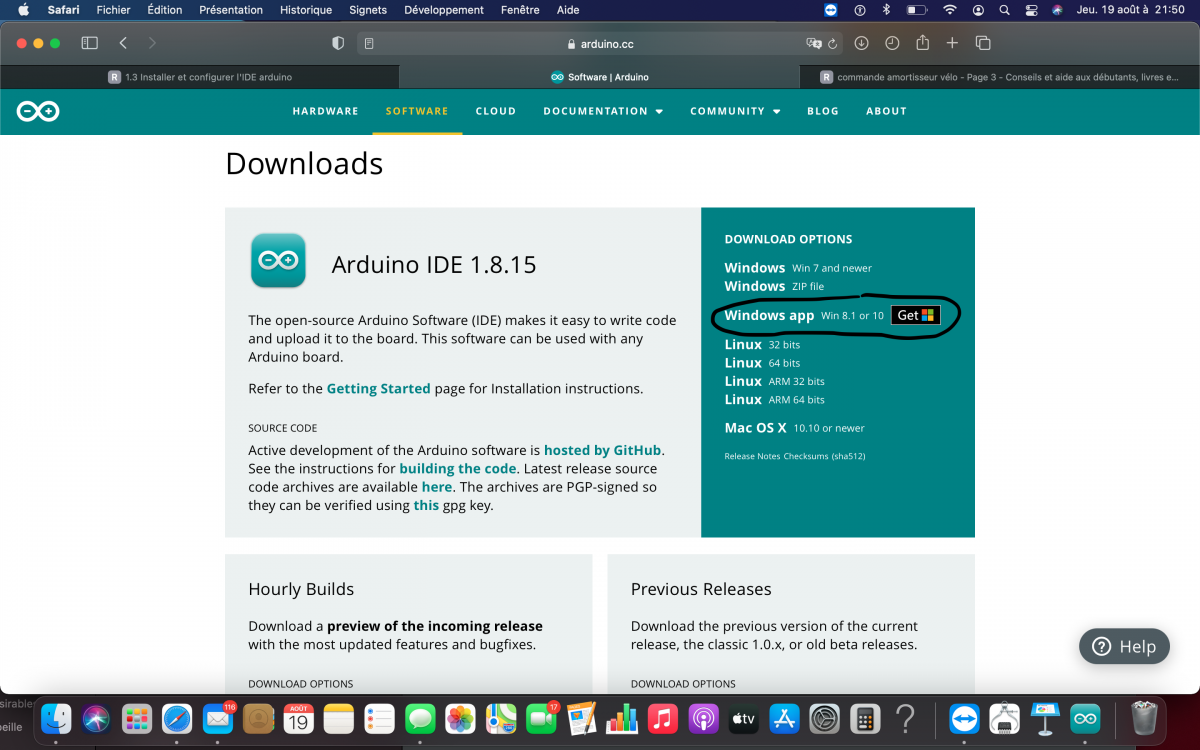This screenshot has height=750, width=1200.
Task: Download Windows 'Win 7 and newer' installer
Action: point(798,268)
